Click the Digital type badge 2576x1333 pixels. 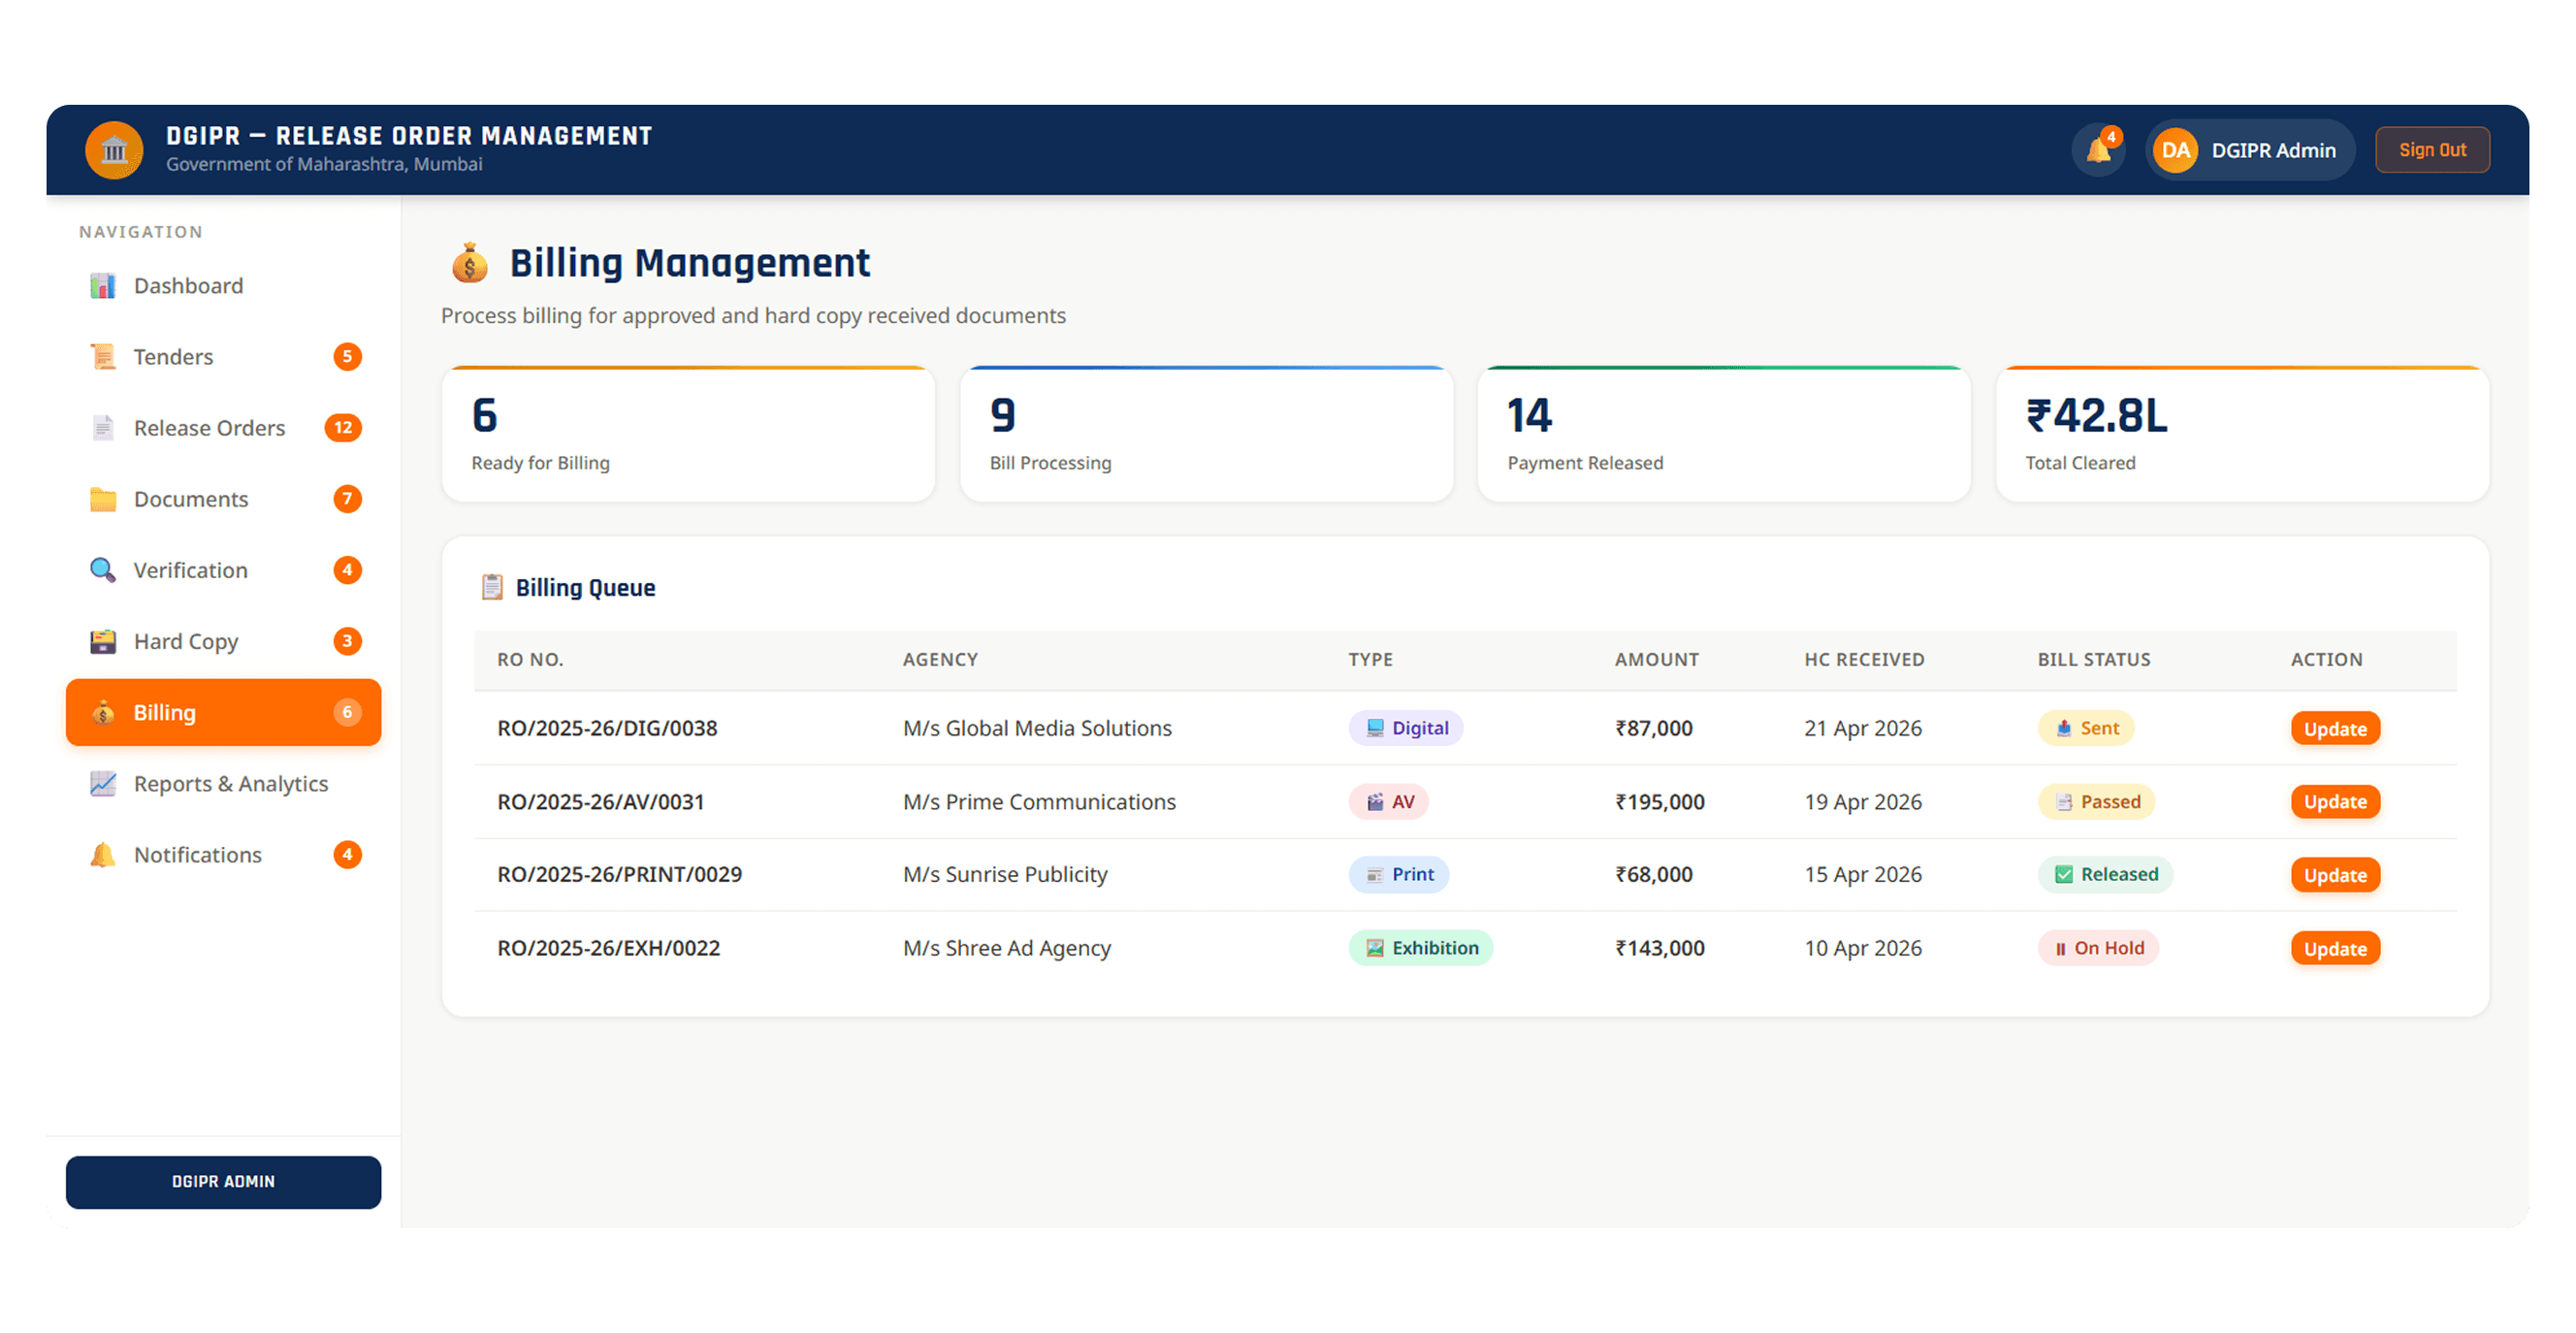coord(1406,728)
